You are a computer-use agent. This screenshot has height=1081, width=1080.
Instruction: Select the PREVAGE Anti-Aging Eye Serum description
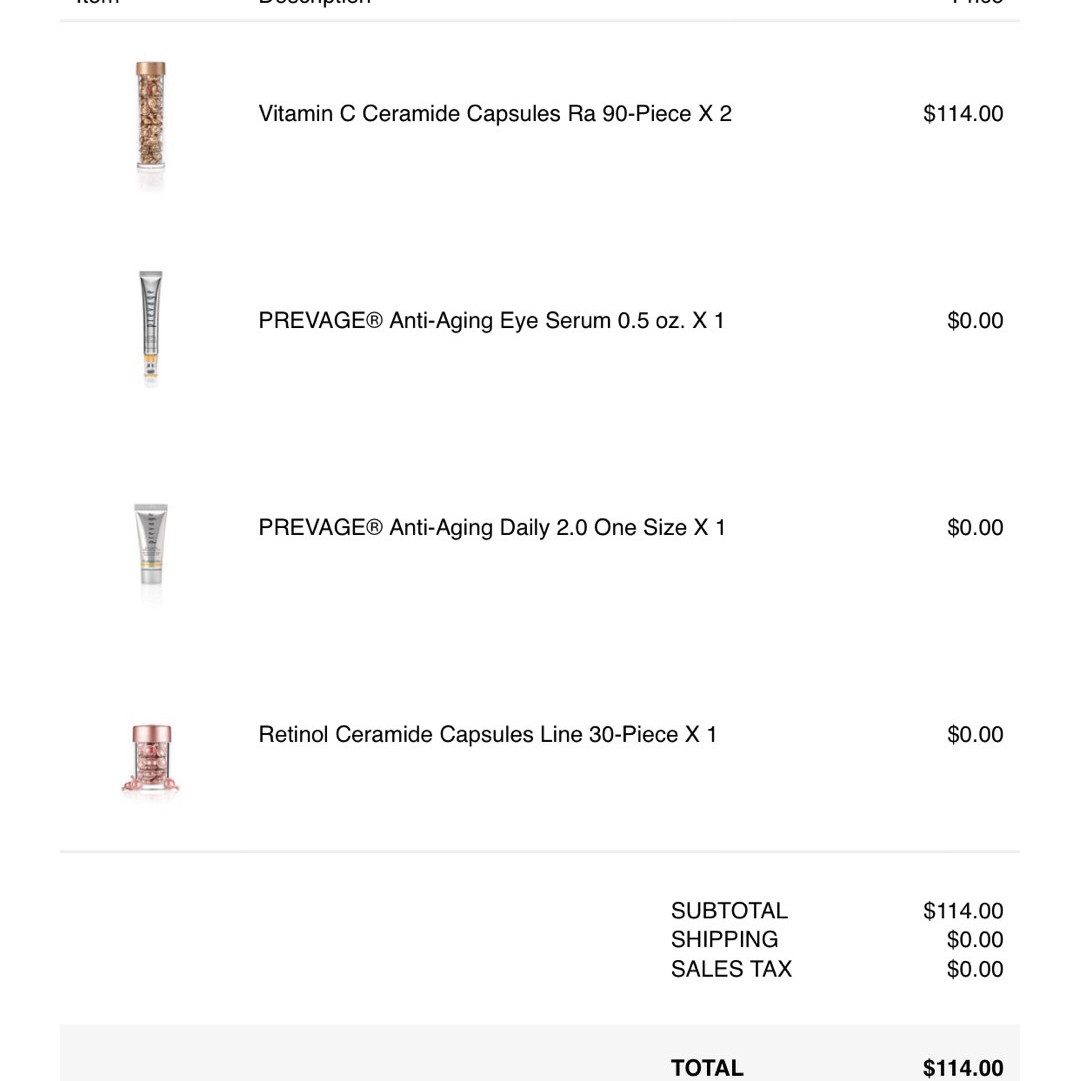coord(491,321)
